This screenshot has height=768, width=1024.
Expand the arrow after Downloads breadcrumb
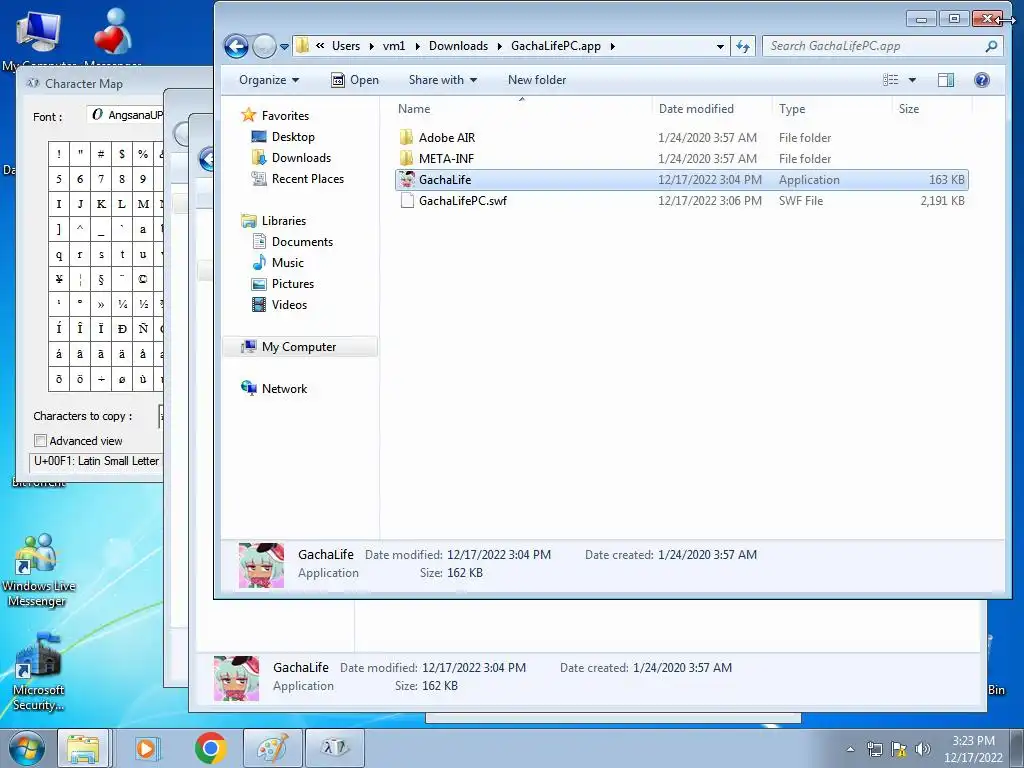[x=500, y=46]
